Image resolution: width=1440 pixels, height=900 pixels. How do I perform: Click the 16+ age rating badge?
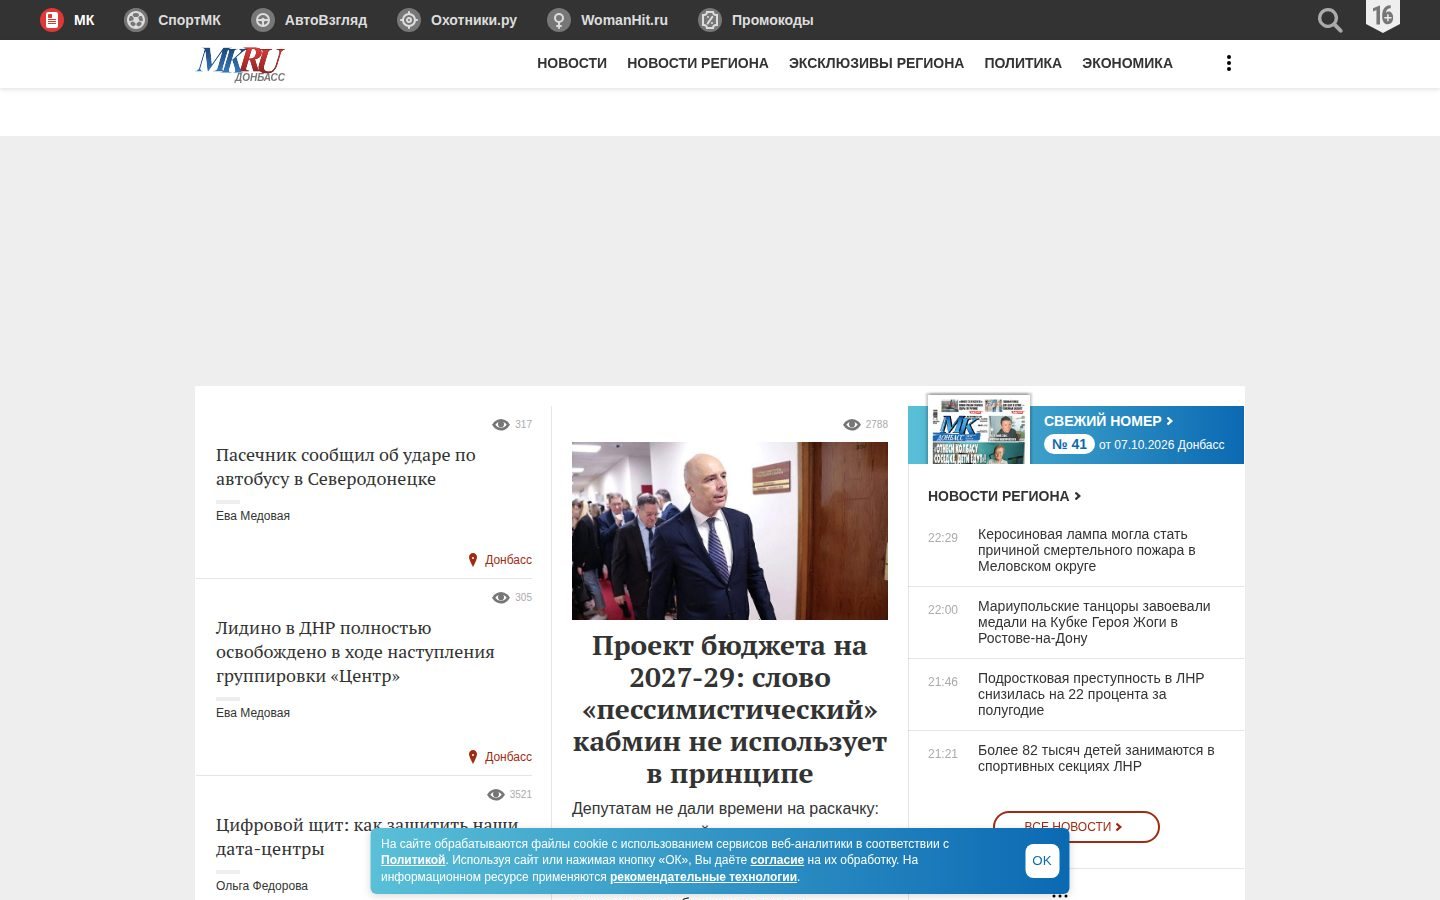[1383, 16]
